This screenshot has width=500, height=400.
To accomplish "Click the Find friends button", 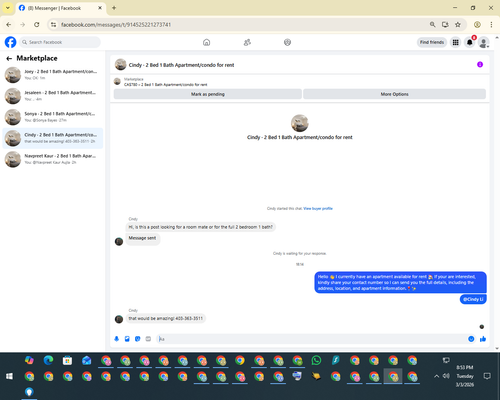I will [x=432, y=42].
